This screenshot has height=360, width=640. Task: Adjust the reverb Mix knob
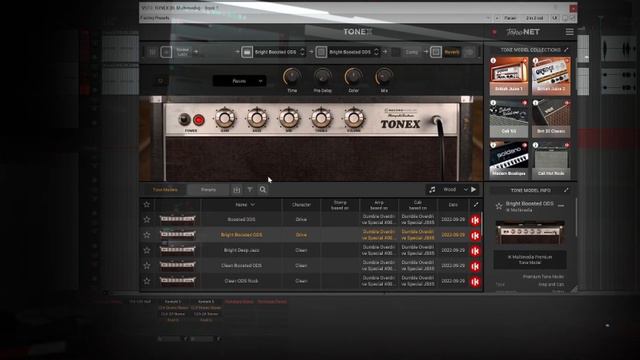tap(384, 76)
